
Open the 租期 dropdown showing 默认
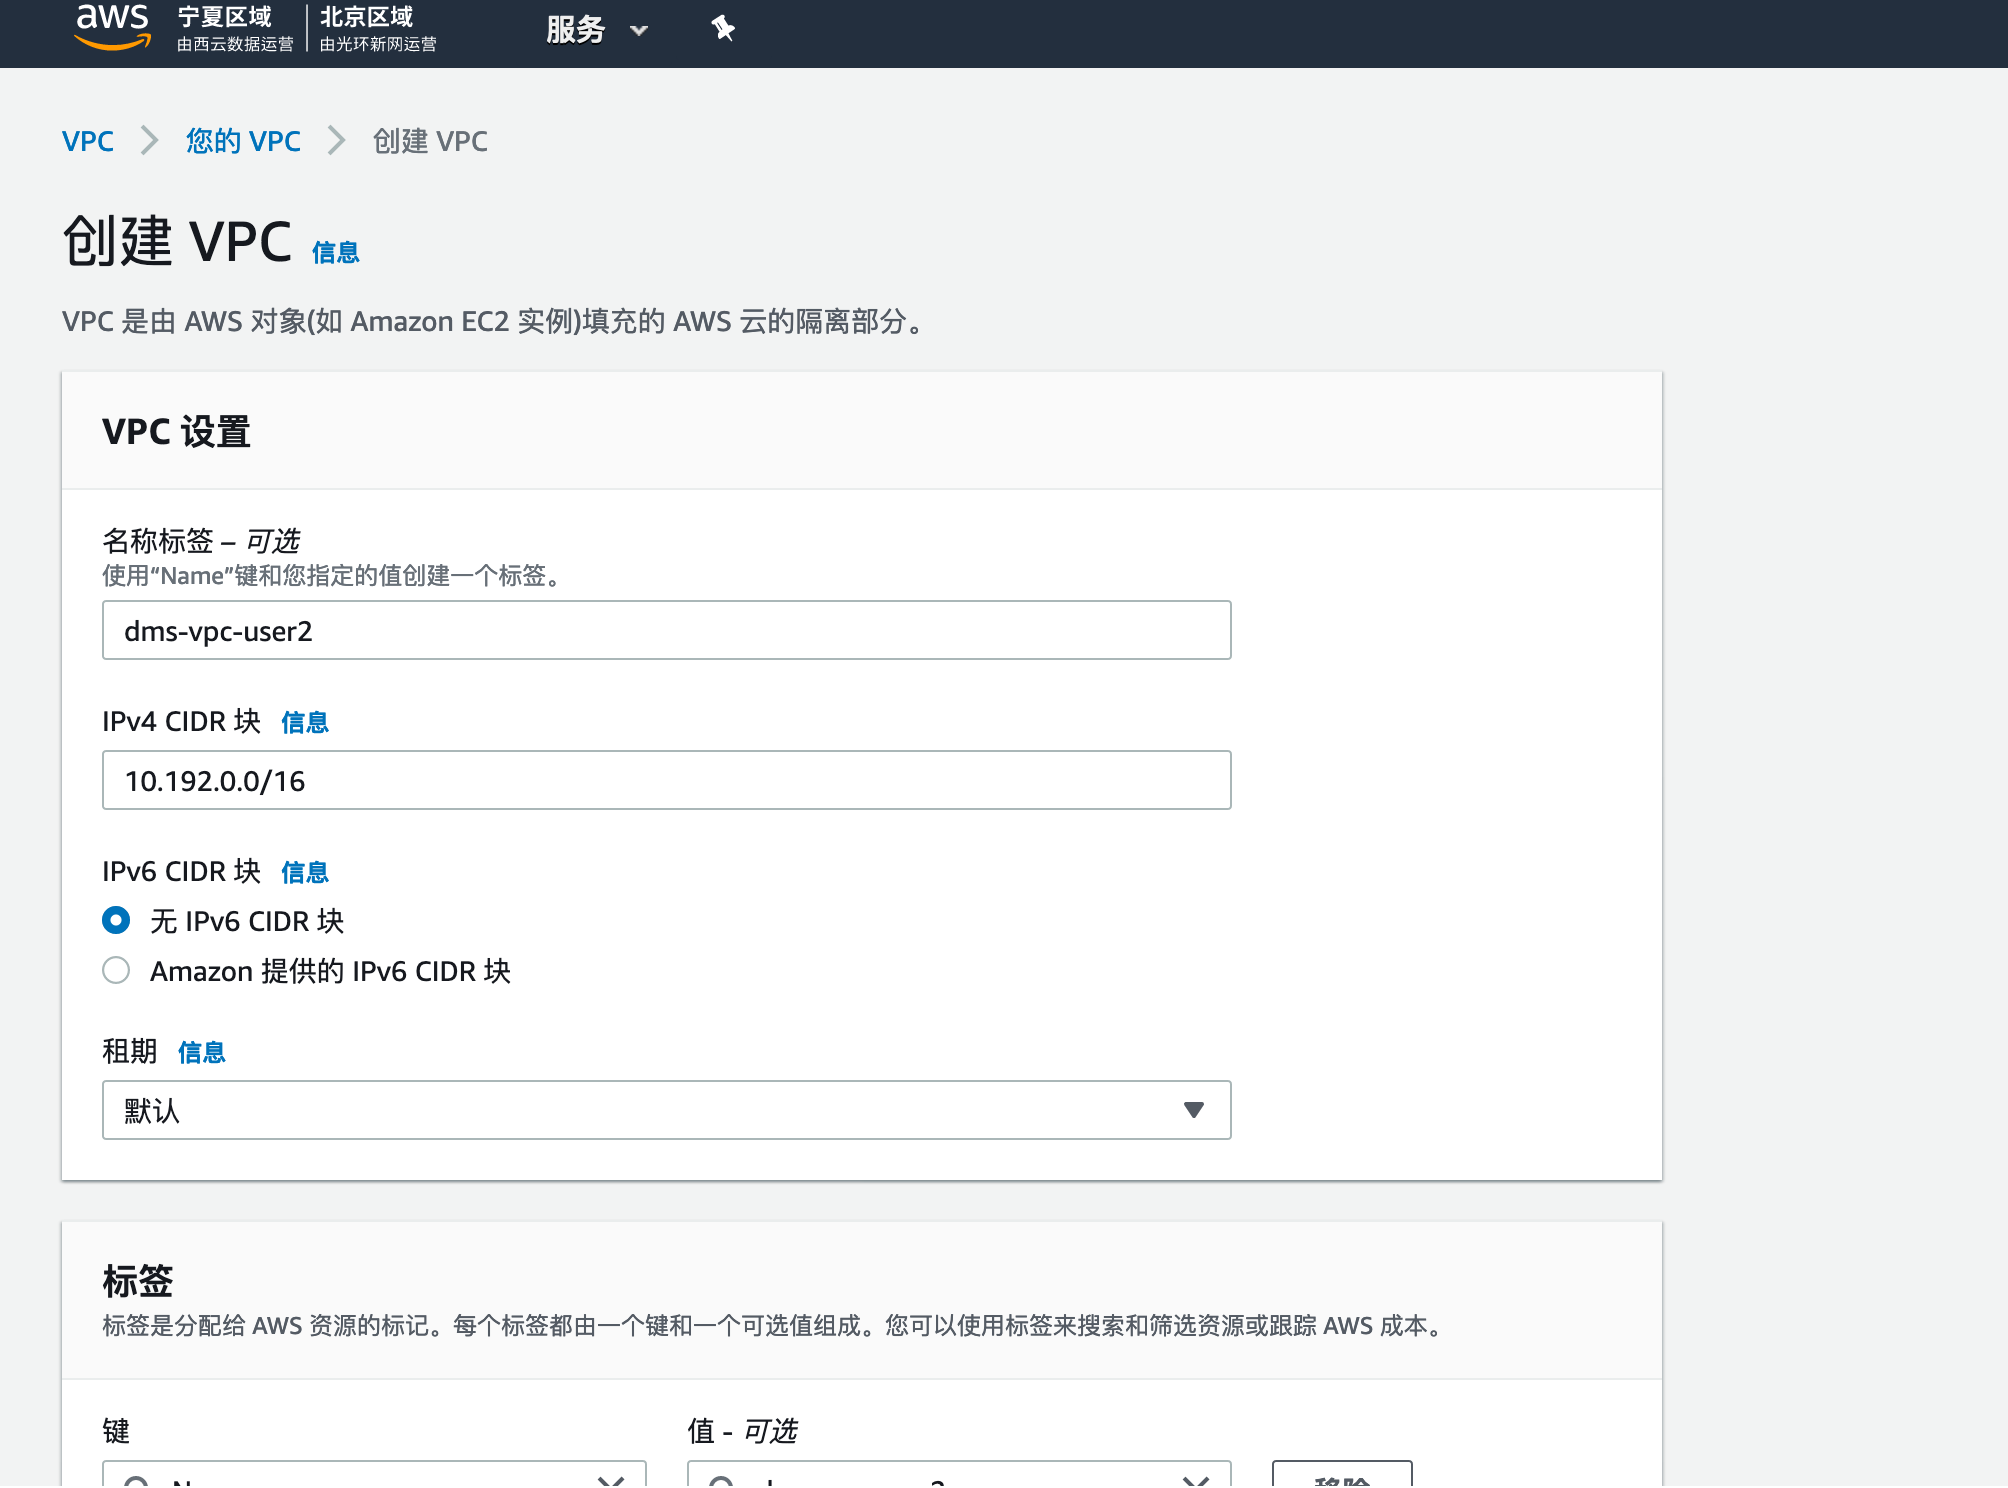click(666, 1110)
